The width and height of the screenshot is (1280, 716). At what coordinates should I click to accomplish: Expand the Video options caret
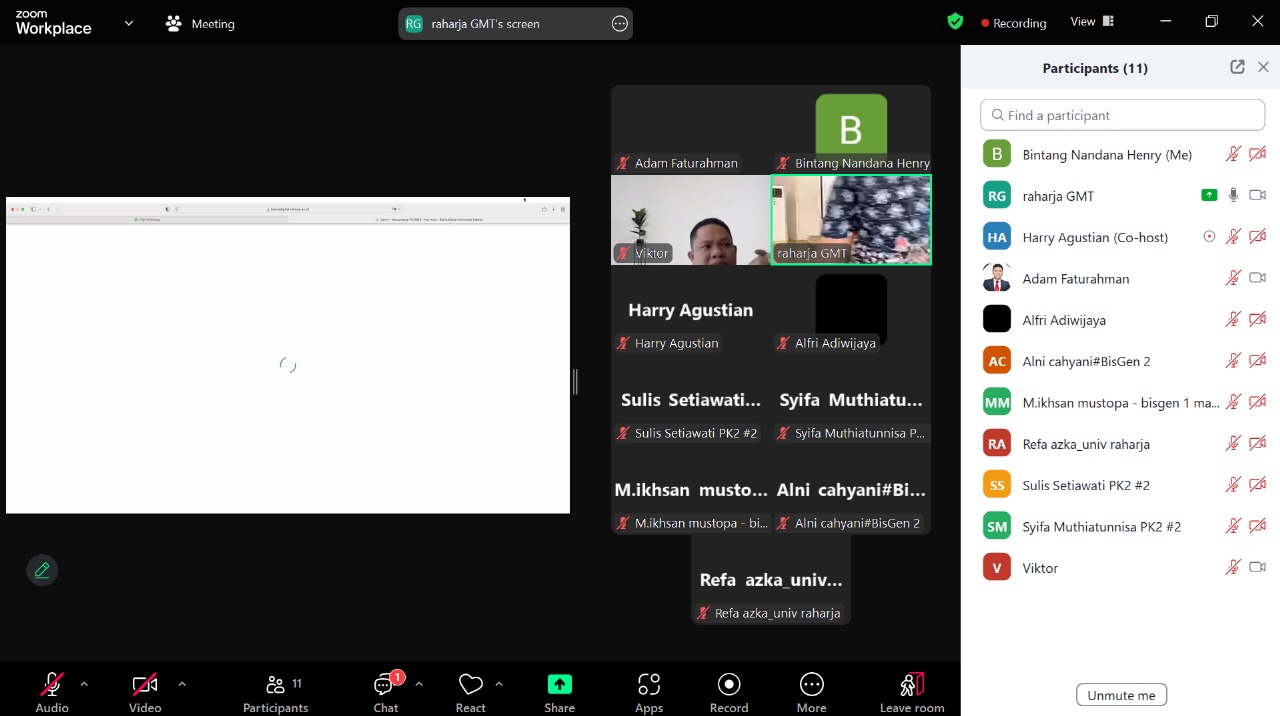[182, 684]
